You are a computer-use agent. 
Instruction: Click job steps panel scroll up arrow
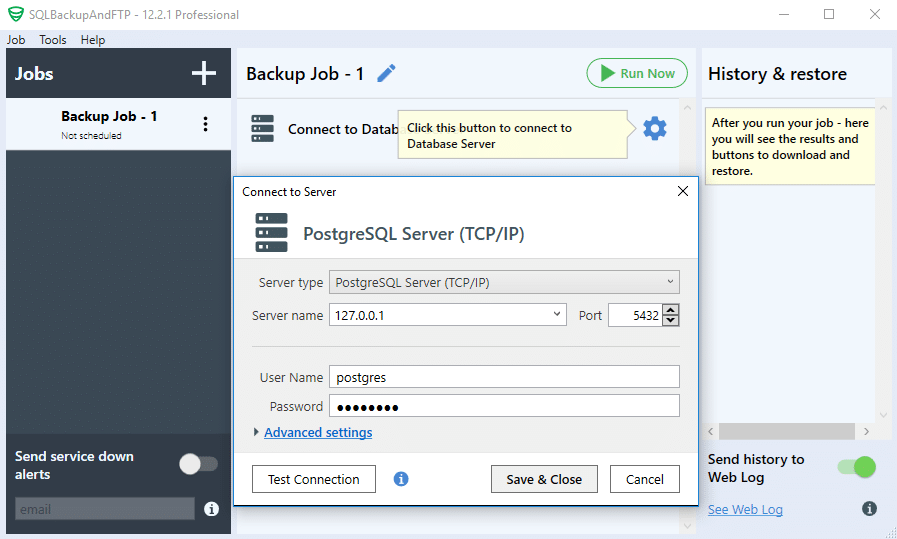687,108
